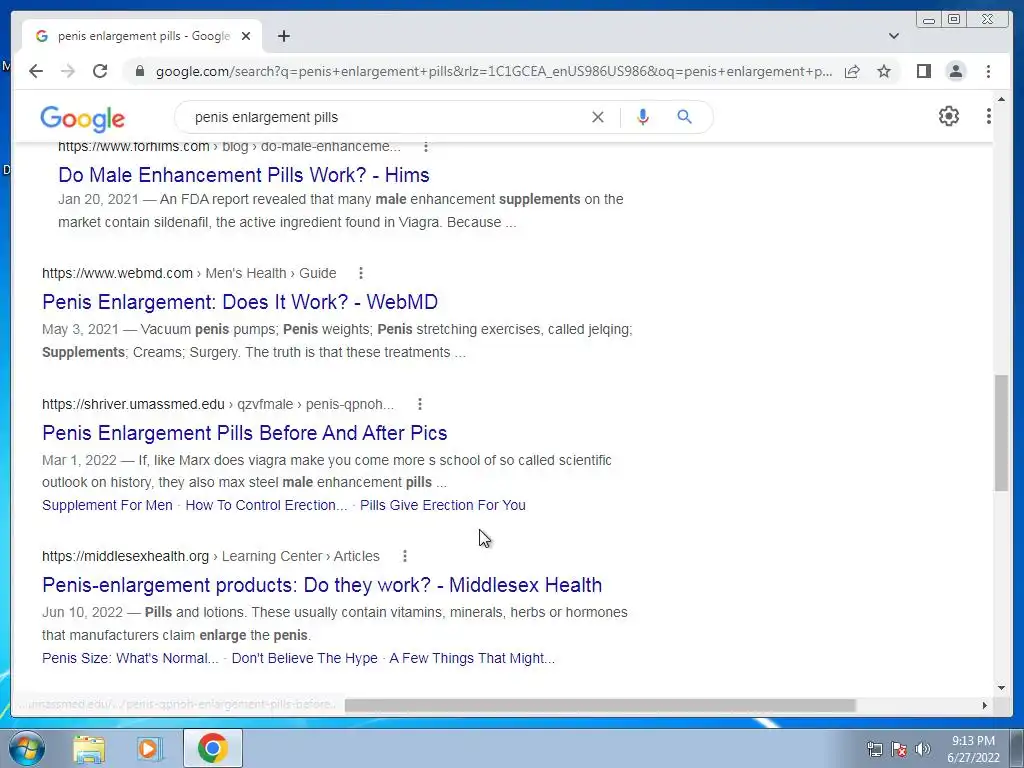Click the https://middlesexhealth.org breadcrumb URL
The width and height of the screenshot is (1024, 768).
[125, 556]
